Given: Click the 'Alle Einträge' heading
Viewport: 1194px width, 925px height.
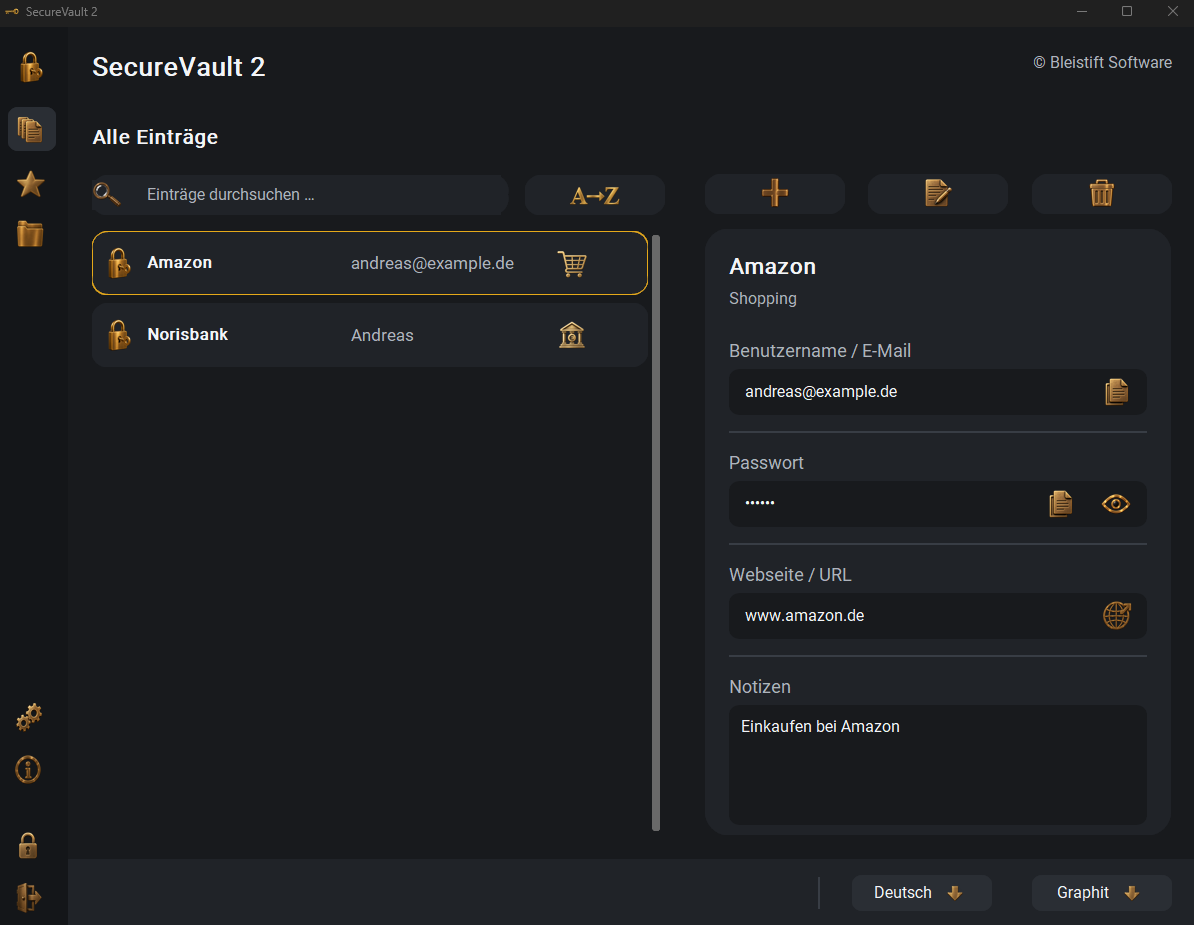Looking at the screenshot, I should tap(155, 137).
